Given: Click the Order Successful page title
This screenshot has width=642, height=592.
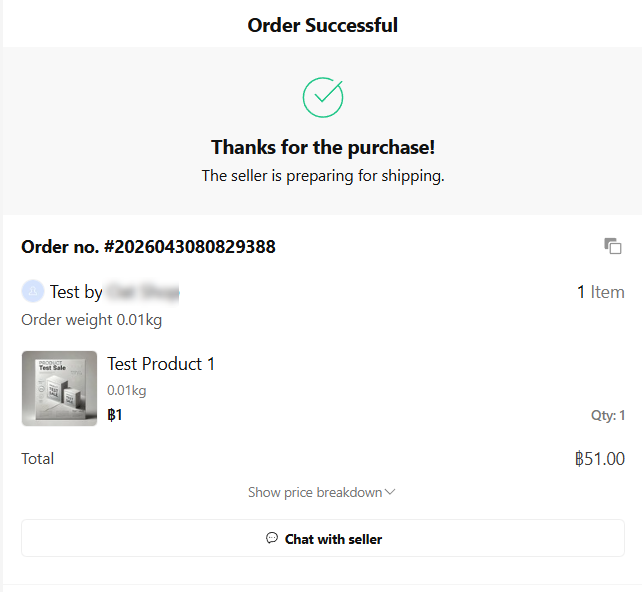Looking at the screenshot, I should pyautogui.click(x=323, y=25).
